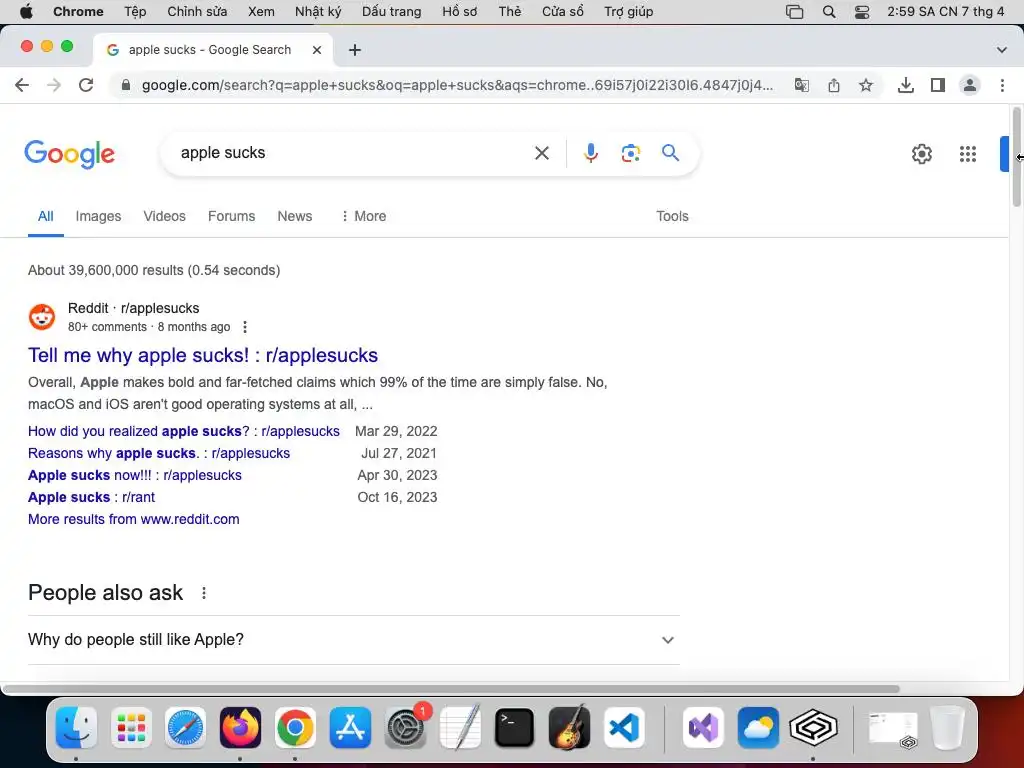Open Reasons why apple sucks link

[159, 453]
